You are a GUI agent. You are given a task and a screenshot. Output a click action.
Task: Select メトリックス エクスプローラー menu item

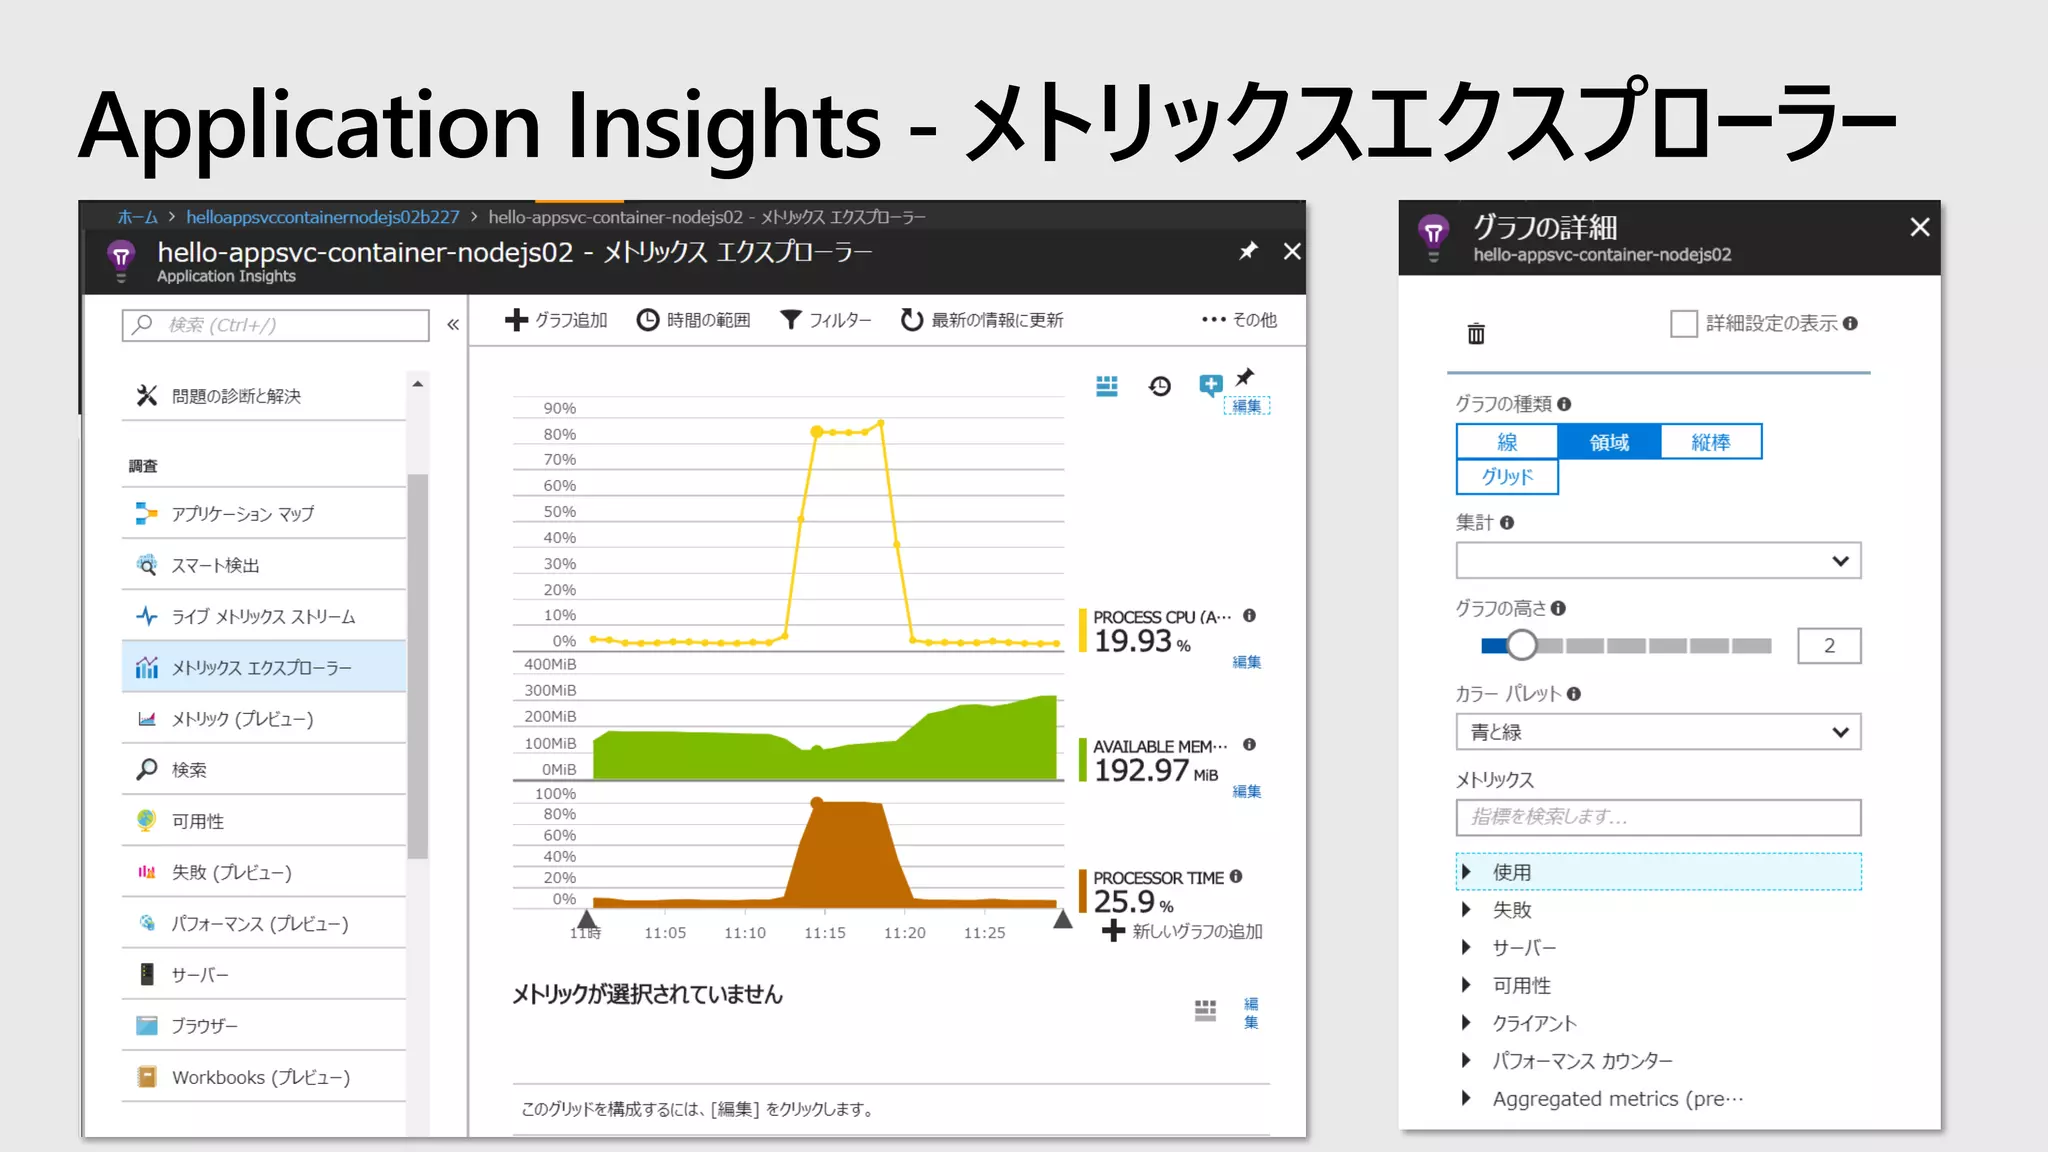click(264, 667)
